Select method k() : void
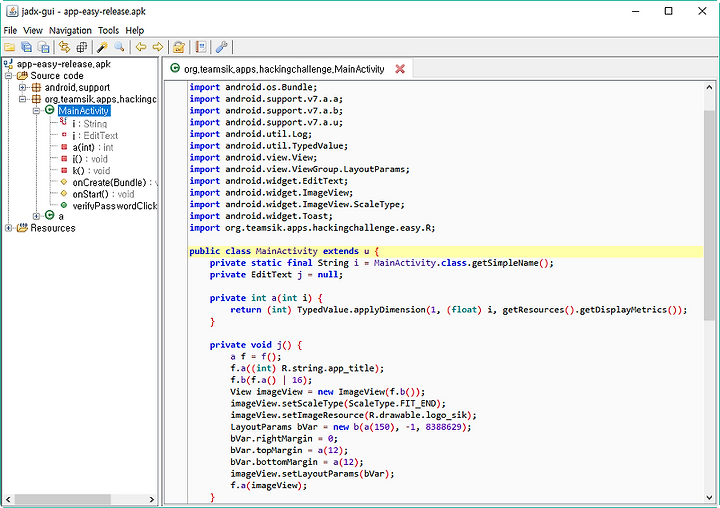This screenshot has width=720, height=508. tap(91, 171)
